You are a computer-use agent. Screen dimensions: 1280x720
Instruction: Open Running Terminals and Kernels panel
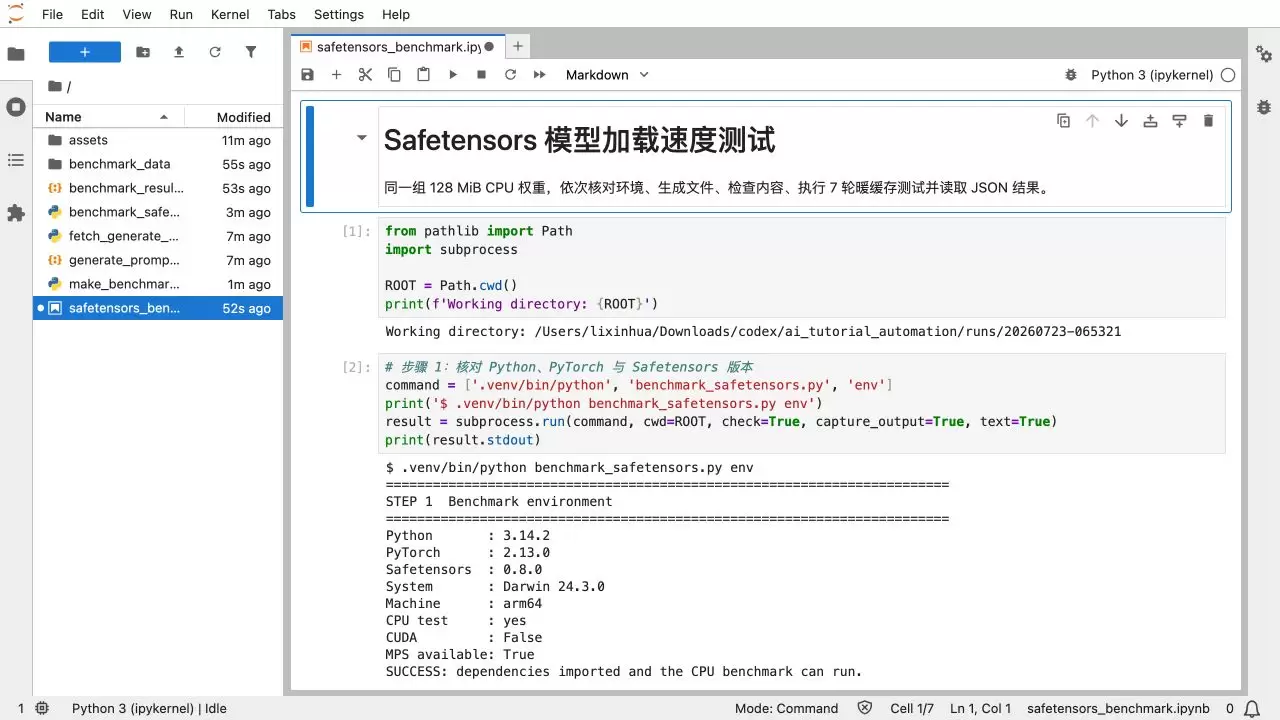(16, 107)
